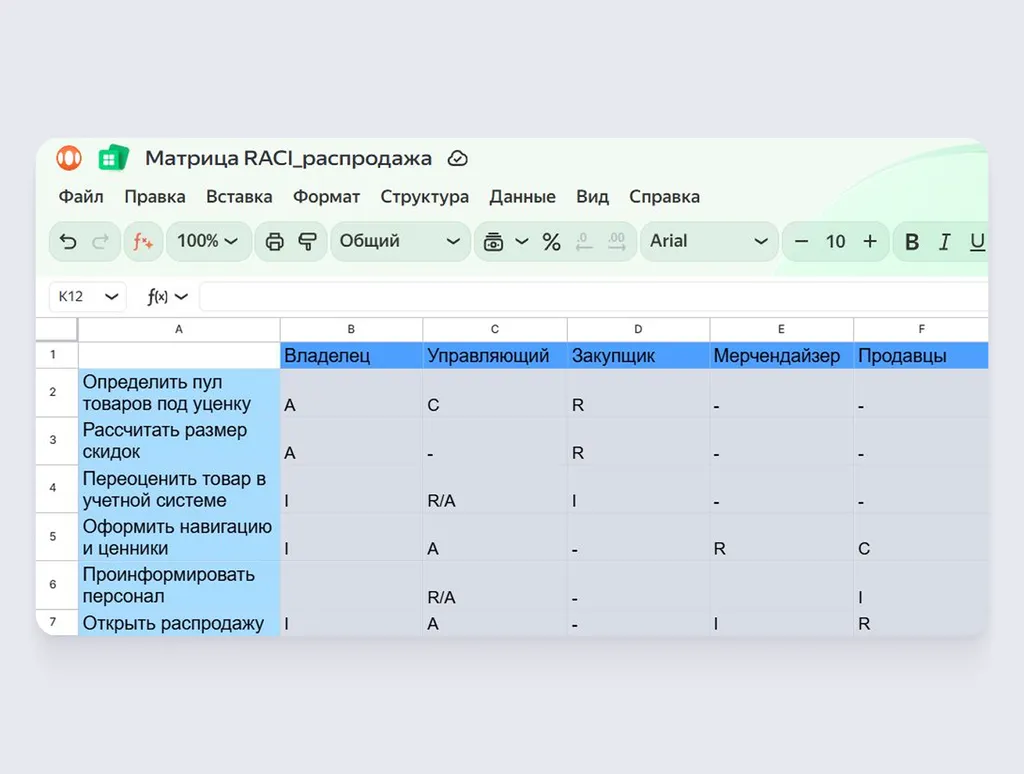Expand the f(x) function dropdown
Viewport: 1024px width, 774px height.
[182, 297]
